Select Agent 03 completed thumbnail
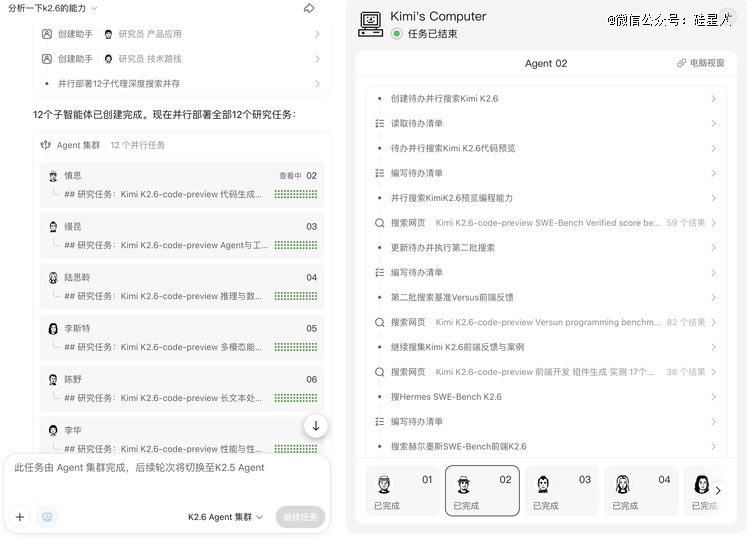 [561, 491]
